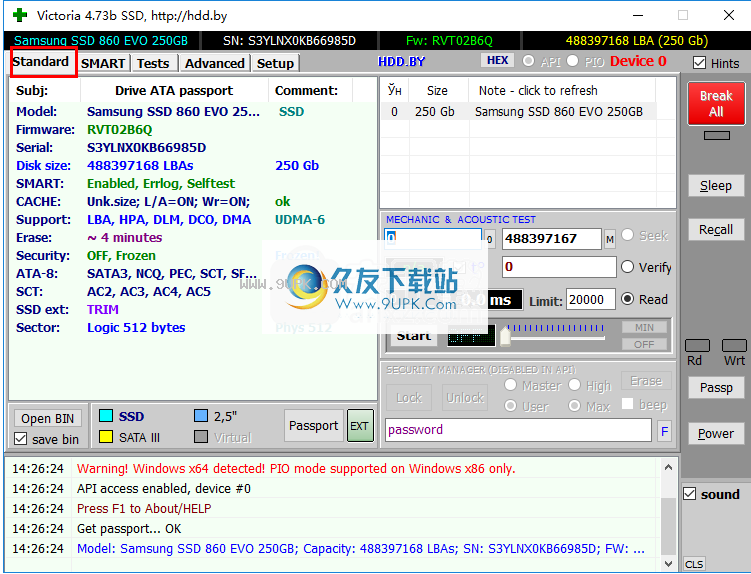
Task: Click the Firmware value RVT02B6Q
Action: 119,129
